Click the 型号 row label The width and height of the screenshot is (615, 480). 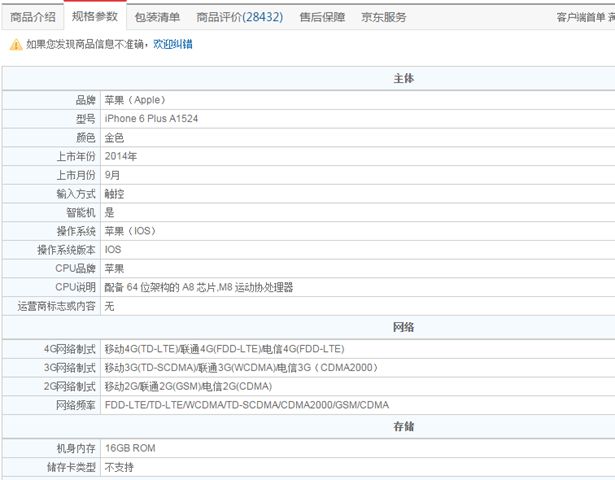tap(86, 118)
